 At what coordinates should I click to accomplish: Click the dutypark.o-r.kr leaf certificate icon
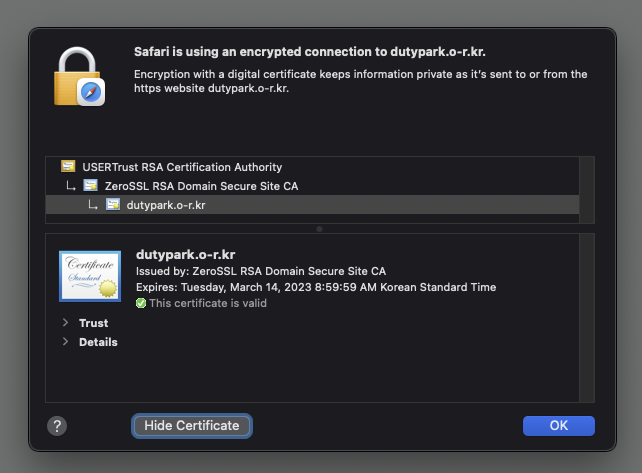tap(113, 204)
